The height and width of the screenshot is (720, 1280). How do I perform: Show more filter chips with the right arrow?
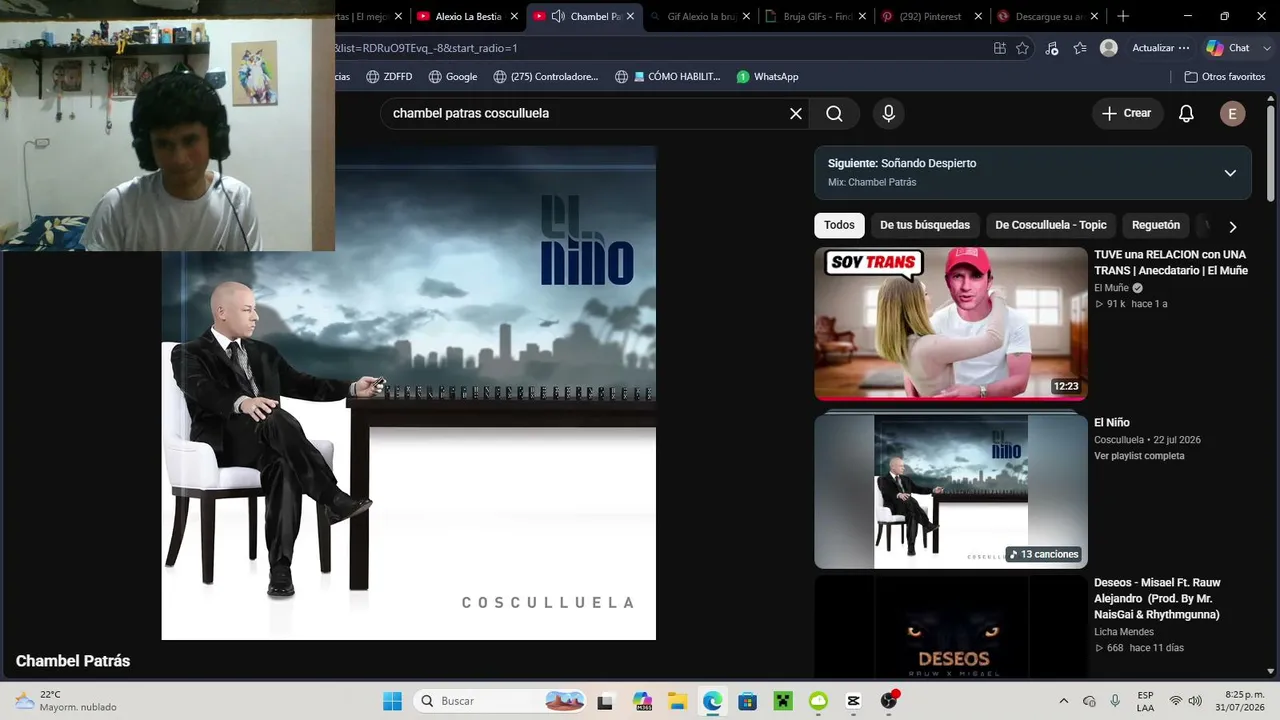click(x=1232, y=226)
